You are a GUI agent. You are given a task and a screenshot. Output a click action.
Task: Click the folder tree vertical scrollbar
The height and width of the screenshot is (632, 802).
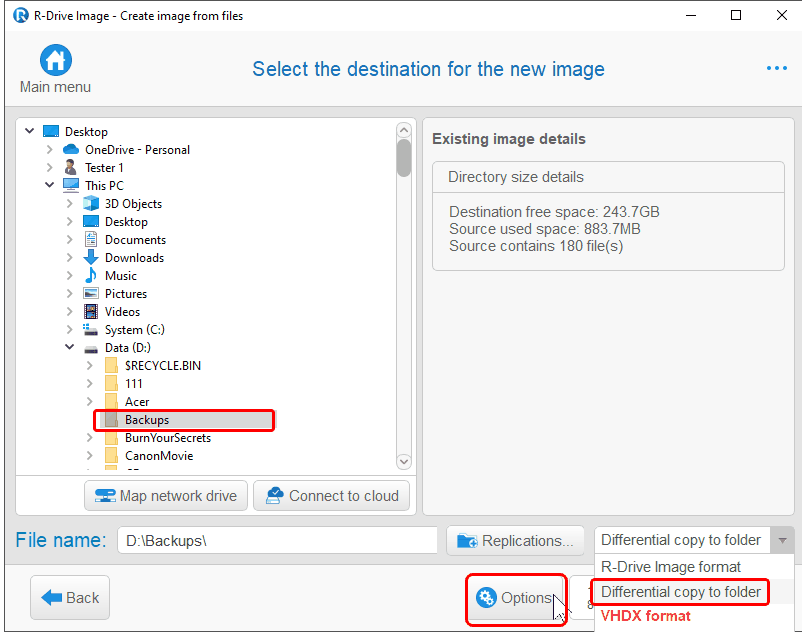click(x=404, y=300)
